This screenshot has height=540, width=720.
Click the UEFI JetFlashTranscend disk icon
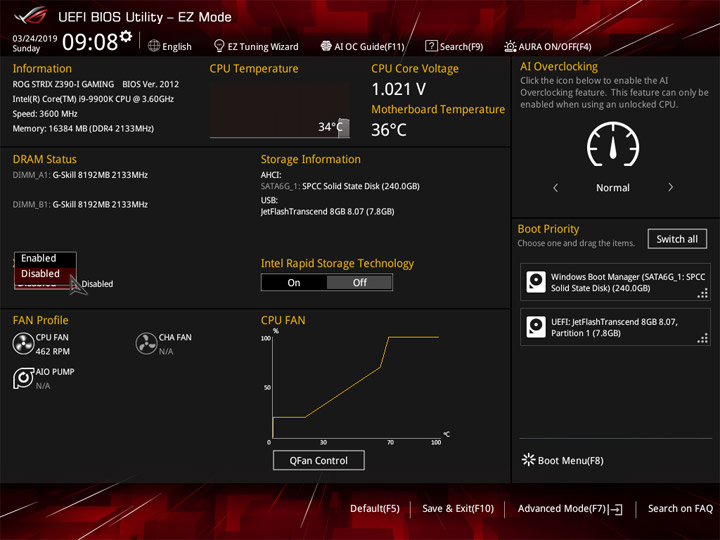[536, 327]
